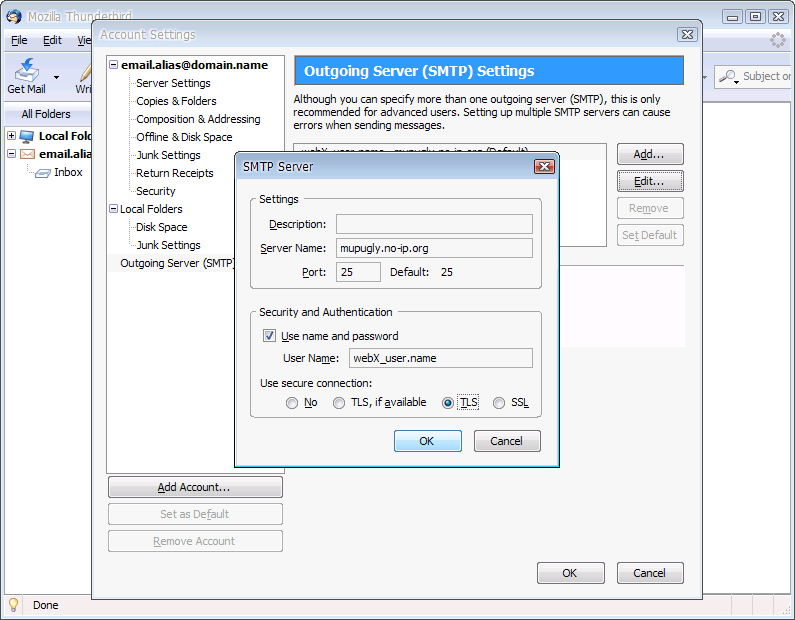
Task: Click the lightbulb icon in status bar
Action: click(14, 605)
